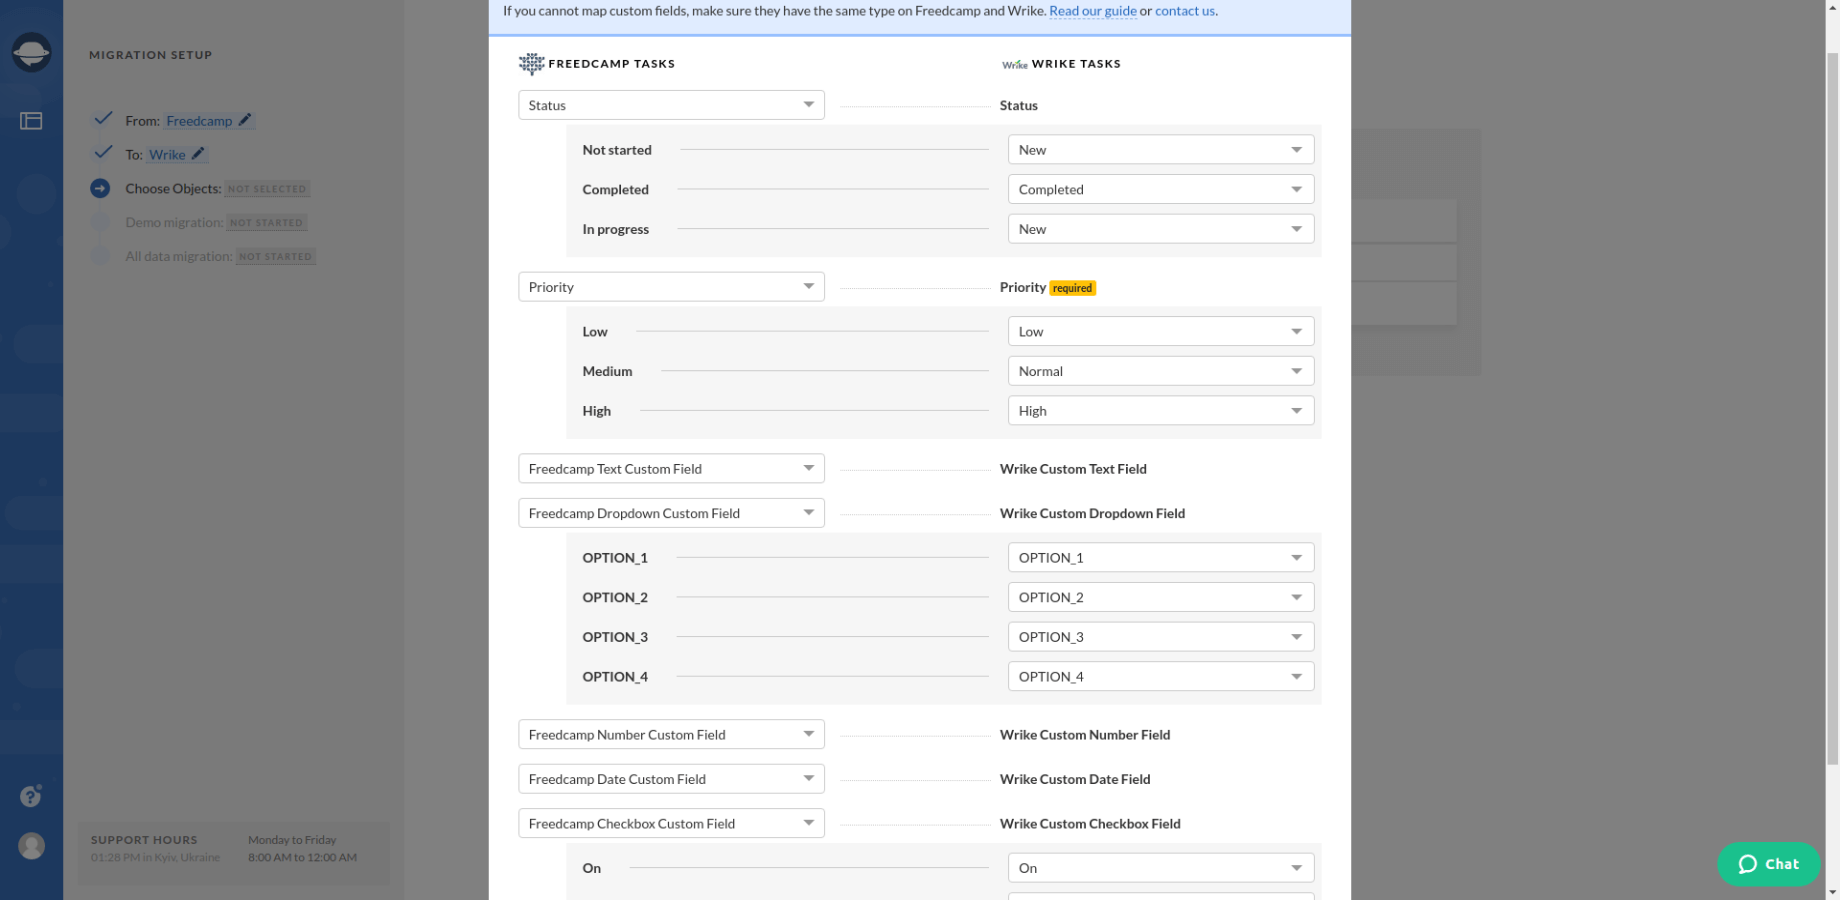Open the Freedcamp Priority field dropdown
Screen dimensions: 1840x900
click(x=671, y=287)
